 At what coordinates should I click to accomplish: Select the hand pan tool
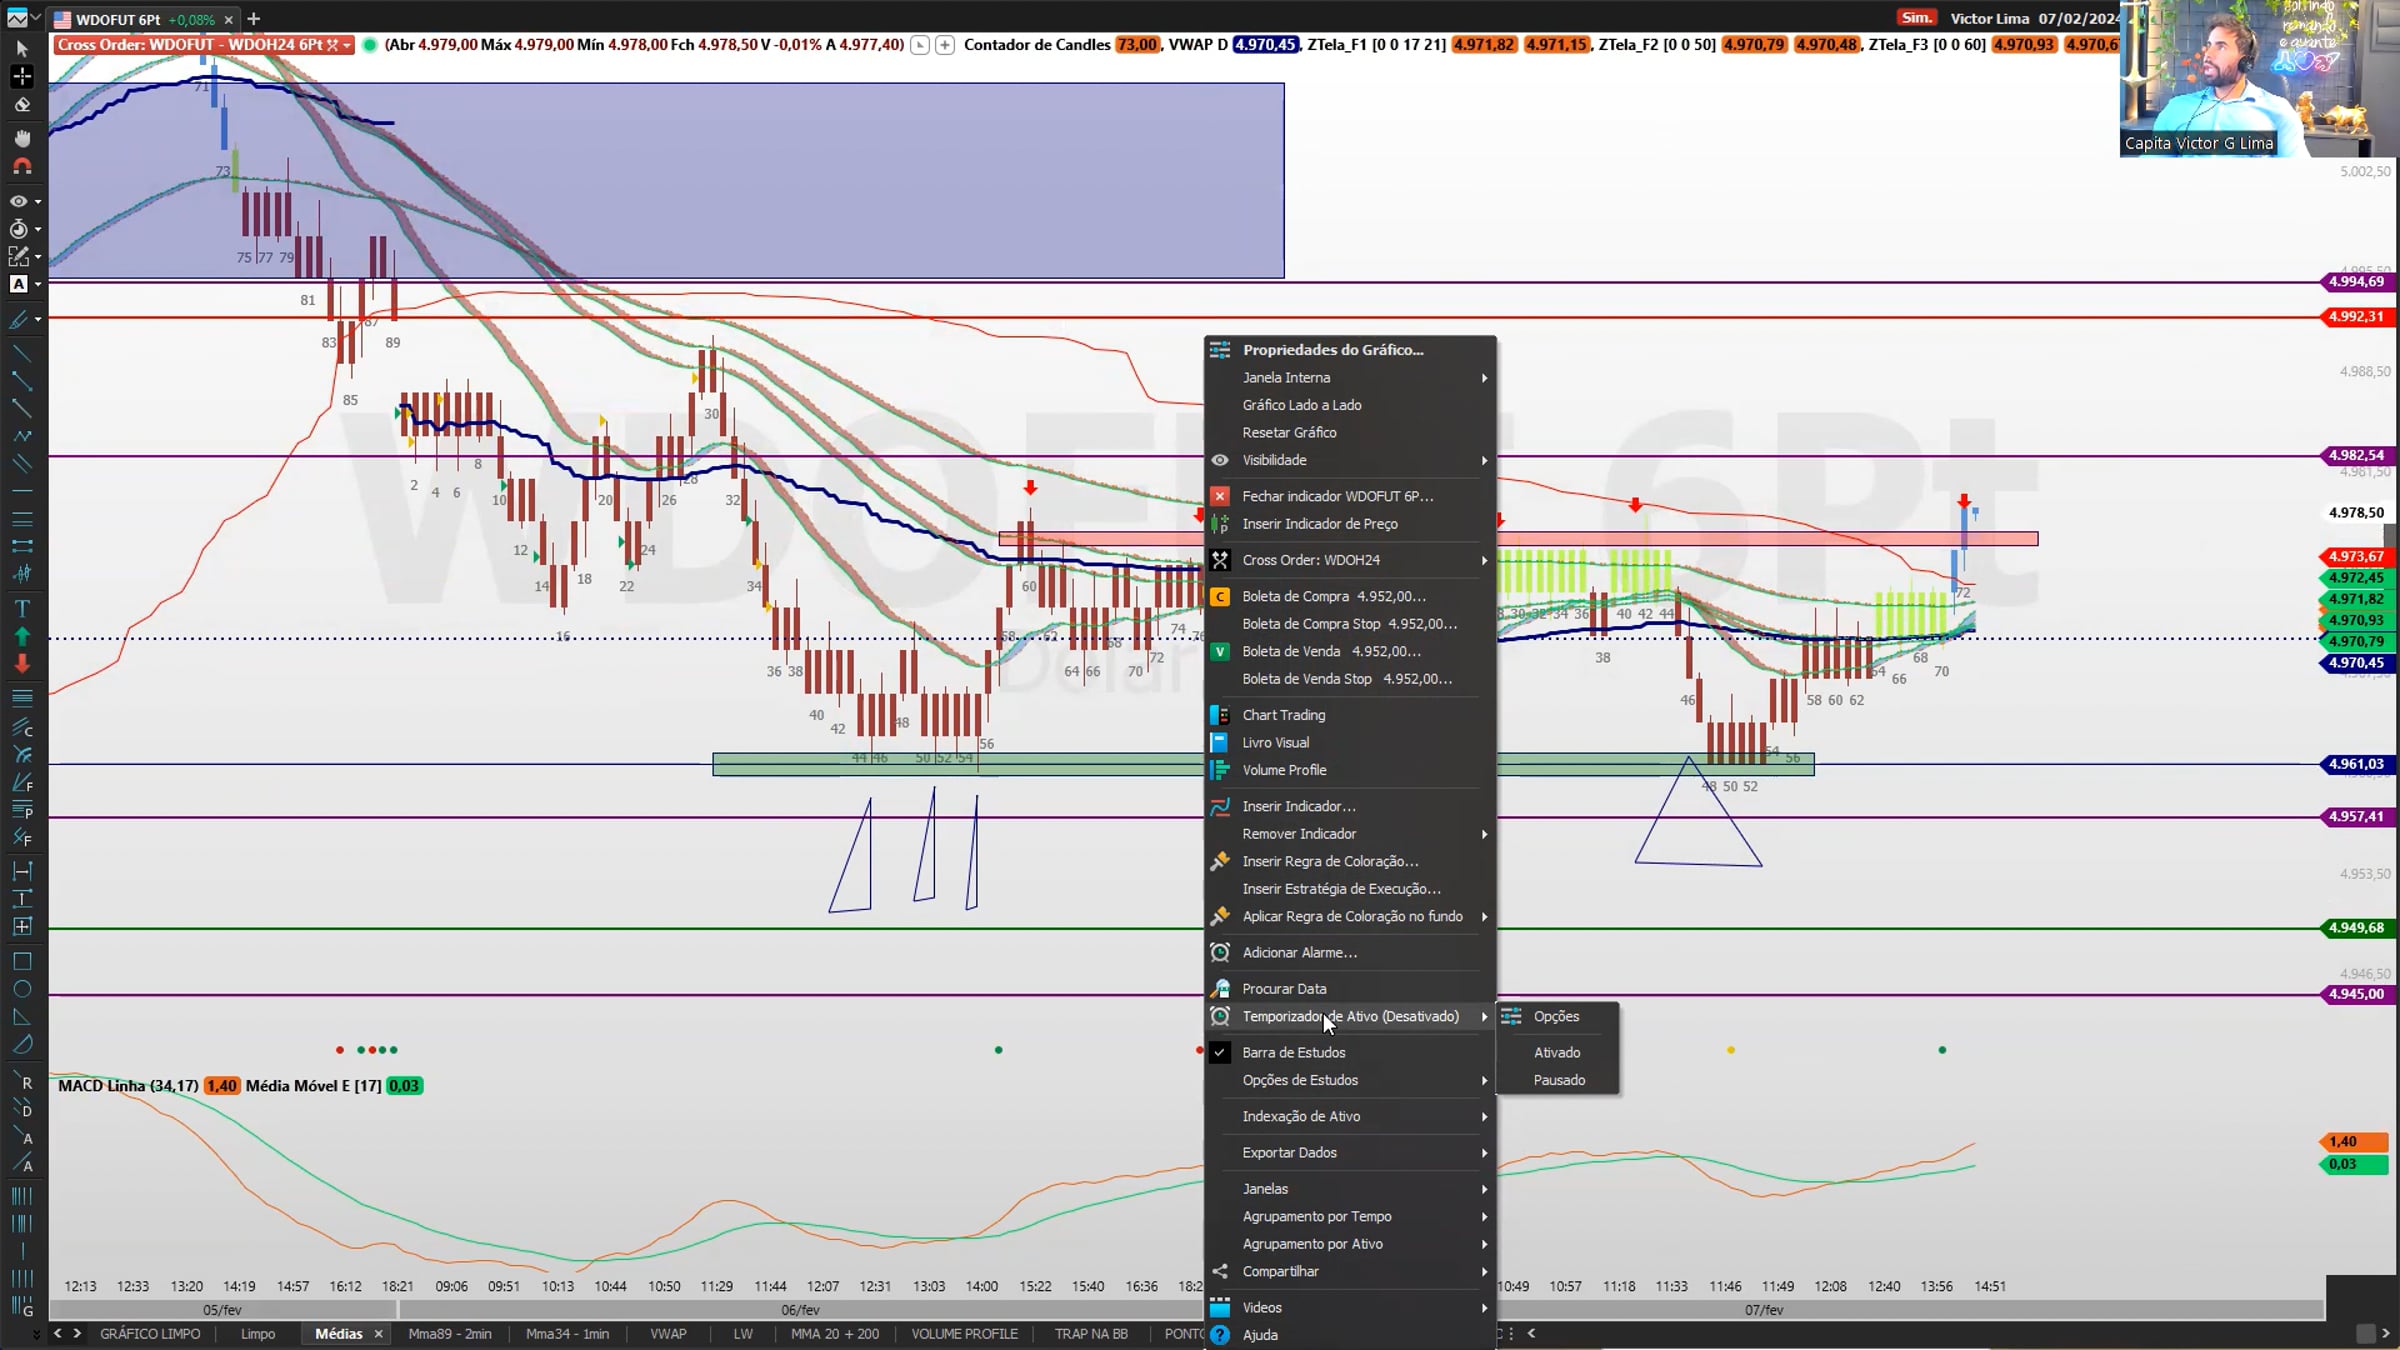click(x=22, y=138)
